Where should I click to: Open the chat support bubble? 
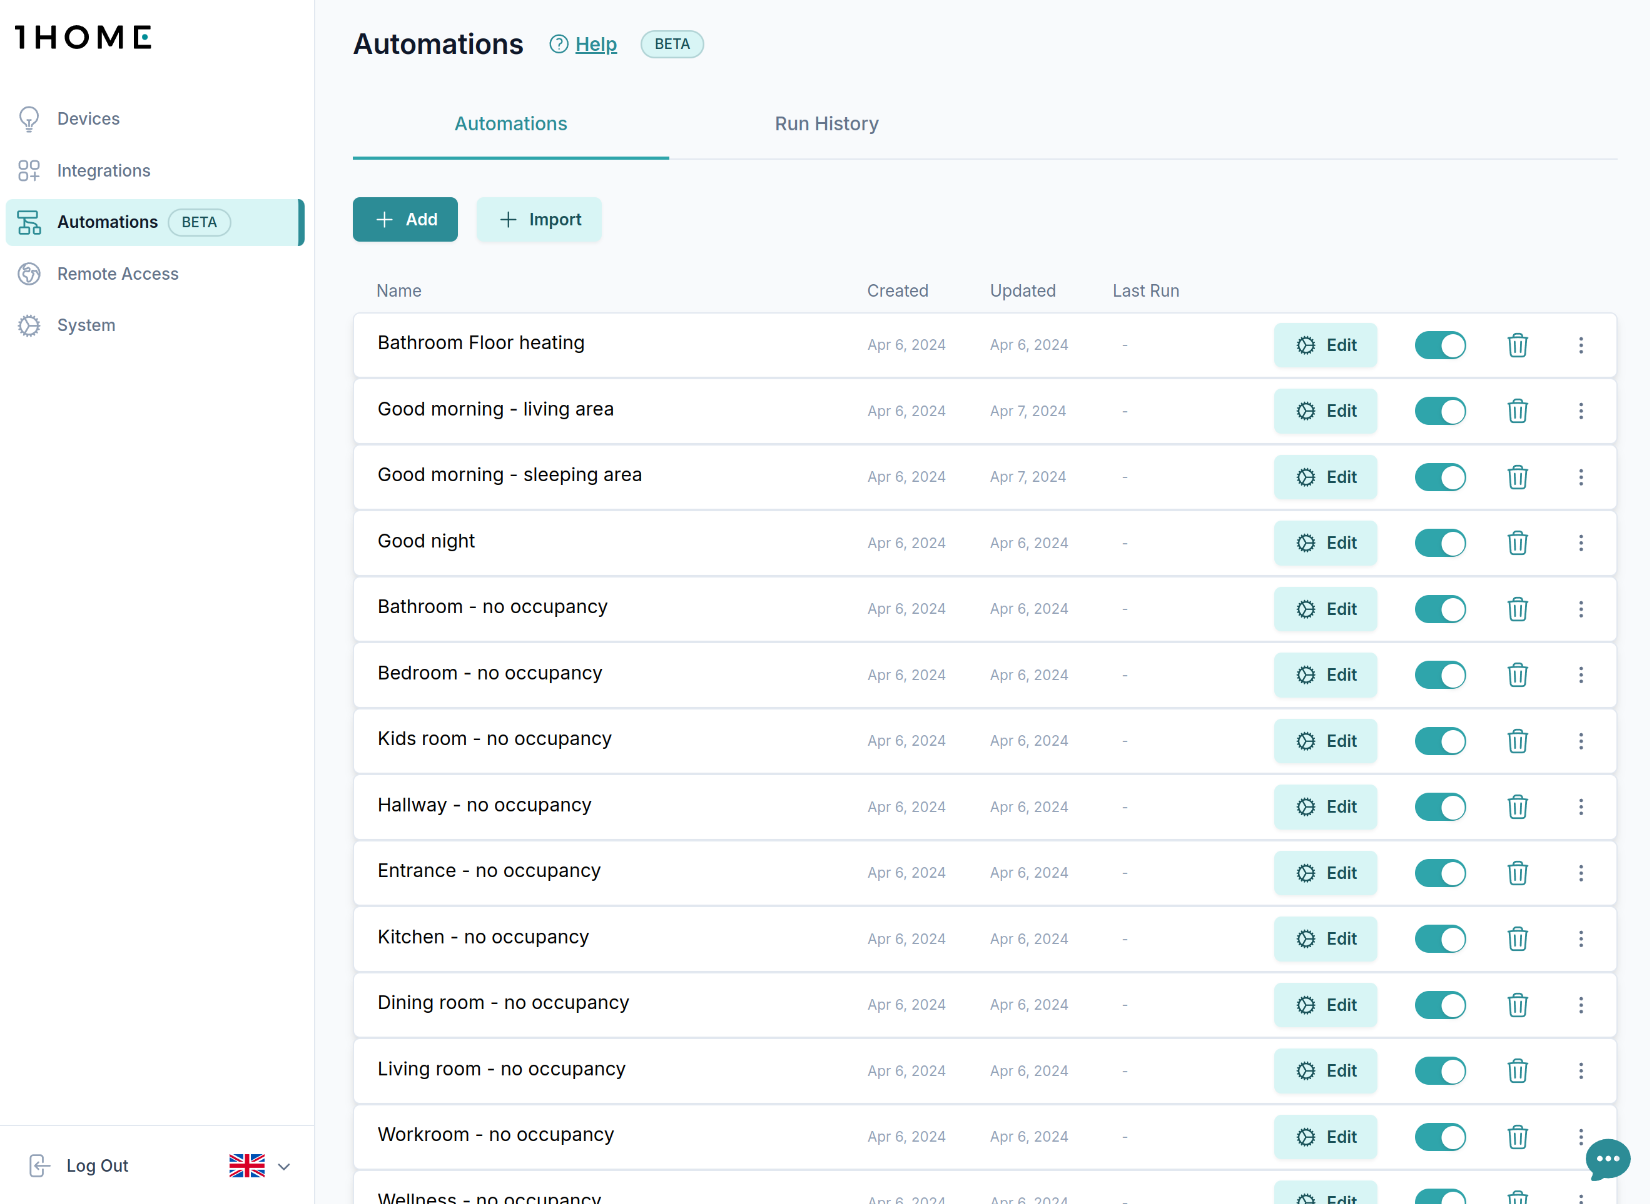click(1607, 1159)
